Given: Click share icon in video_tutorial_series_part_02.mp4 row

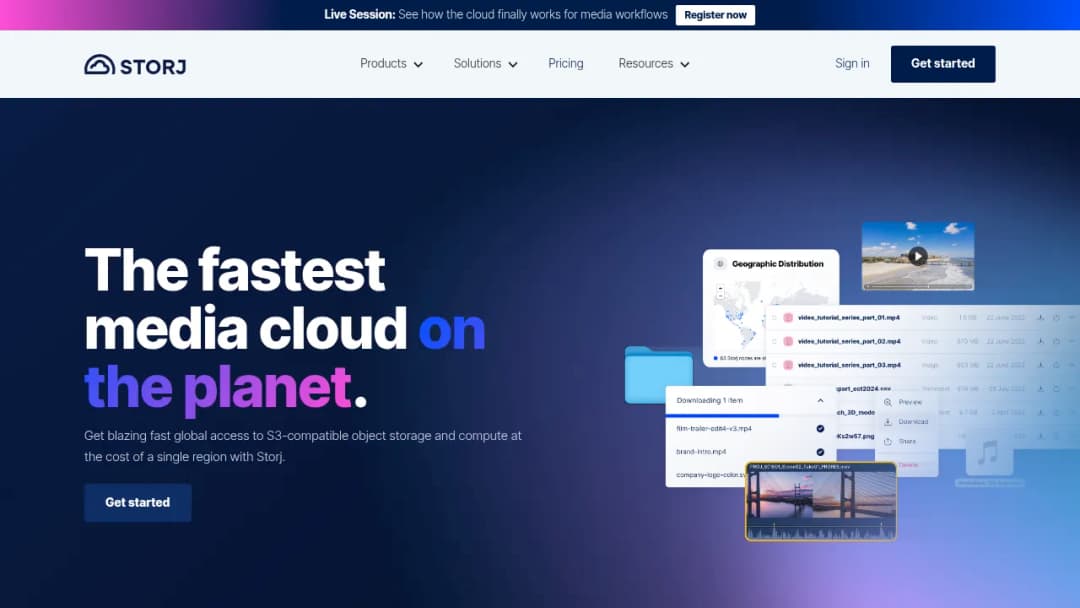Looking at the screenshot, I should tap(1056, 342).
